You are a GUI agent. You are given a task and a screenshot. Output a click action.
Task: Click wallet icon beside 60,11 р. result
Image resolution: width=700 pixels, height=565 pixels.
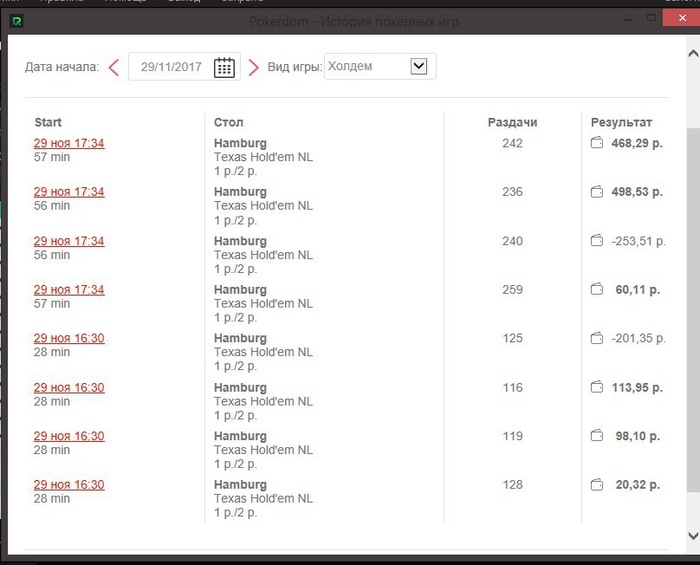[597, 289]
